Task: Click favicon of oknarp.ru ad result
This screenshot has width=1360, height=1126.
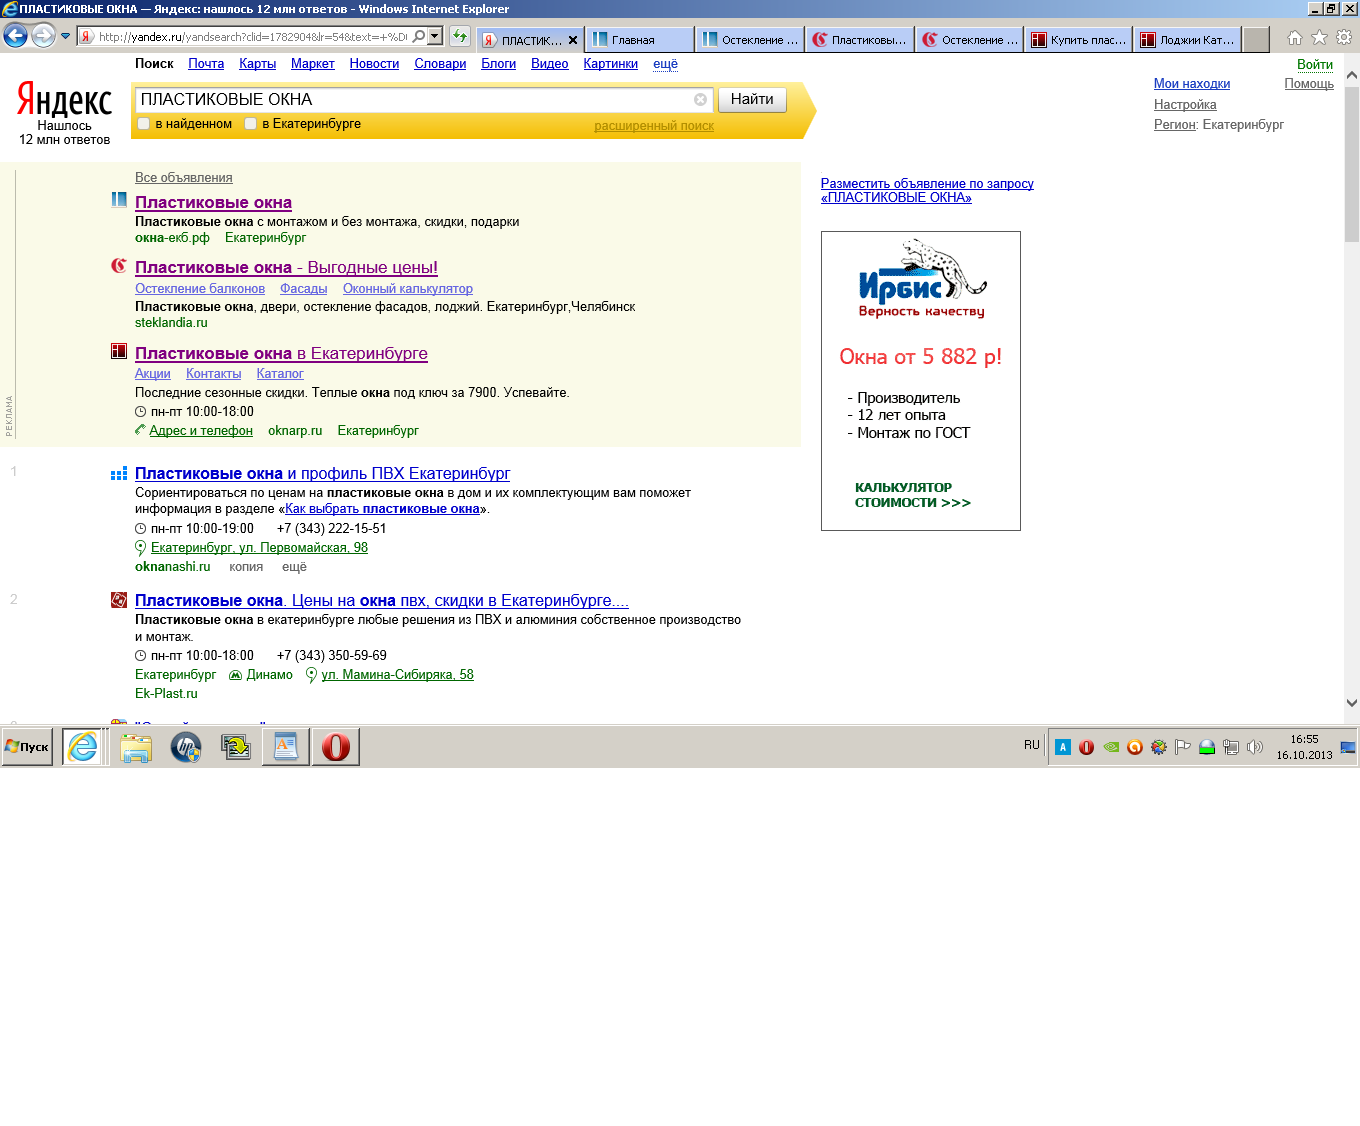Action: (x=119, y=351)
